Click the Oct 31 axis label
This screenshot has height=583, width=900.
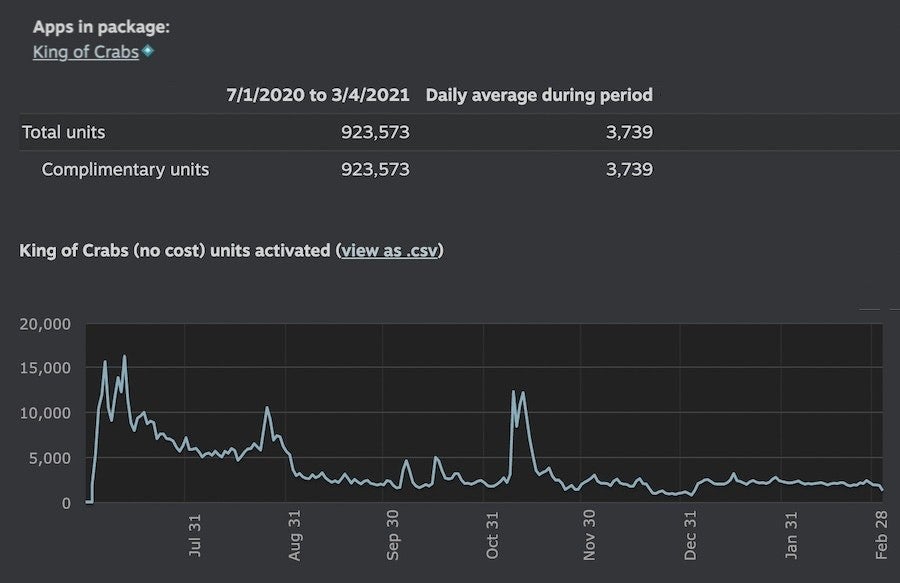(x=492, y=536)
